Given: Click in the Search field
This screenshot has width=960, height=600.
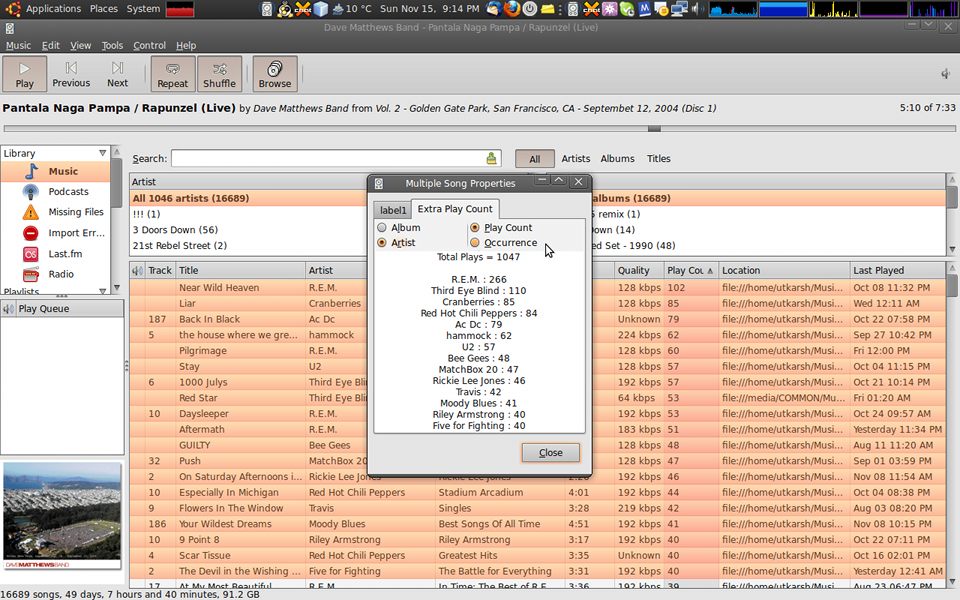Looking at the screenshot, I should pos(336,159).
